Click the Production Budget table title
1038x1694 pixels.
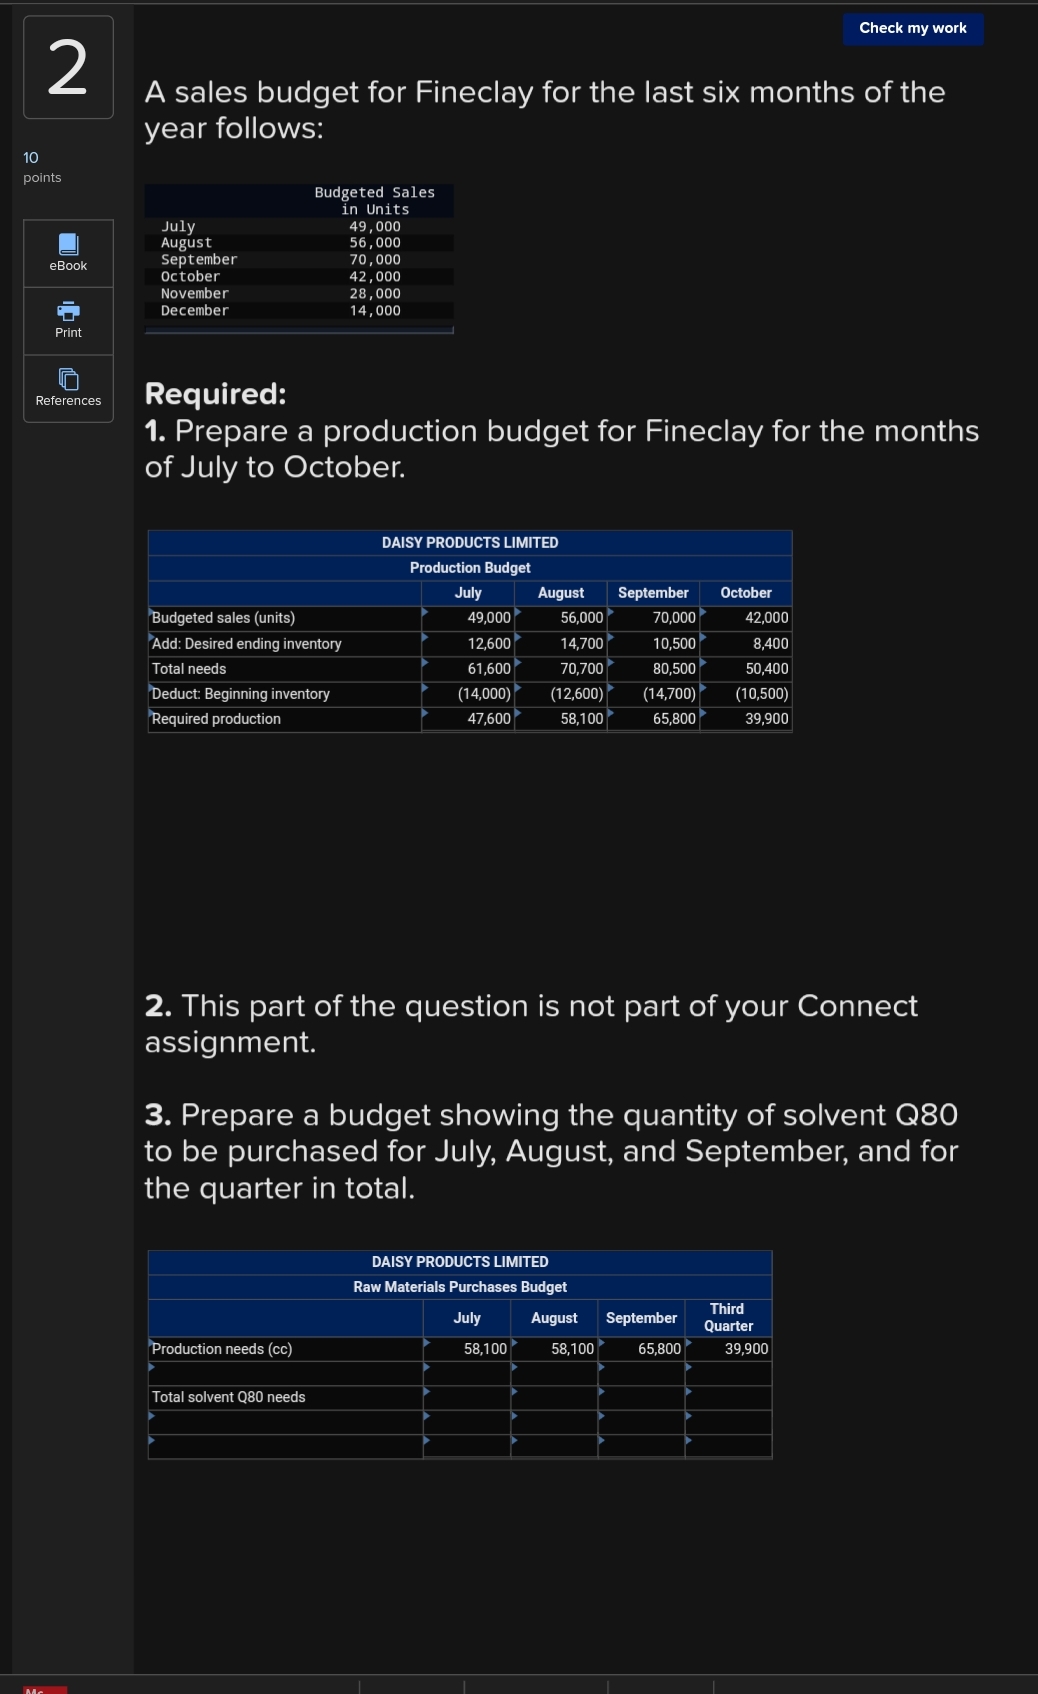click(470, 567)
